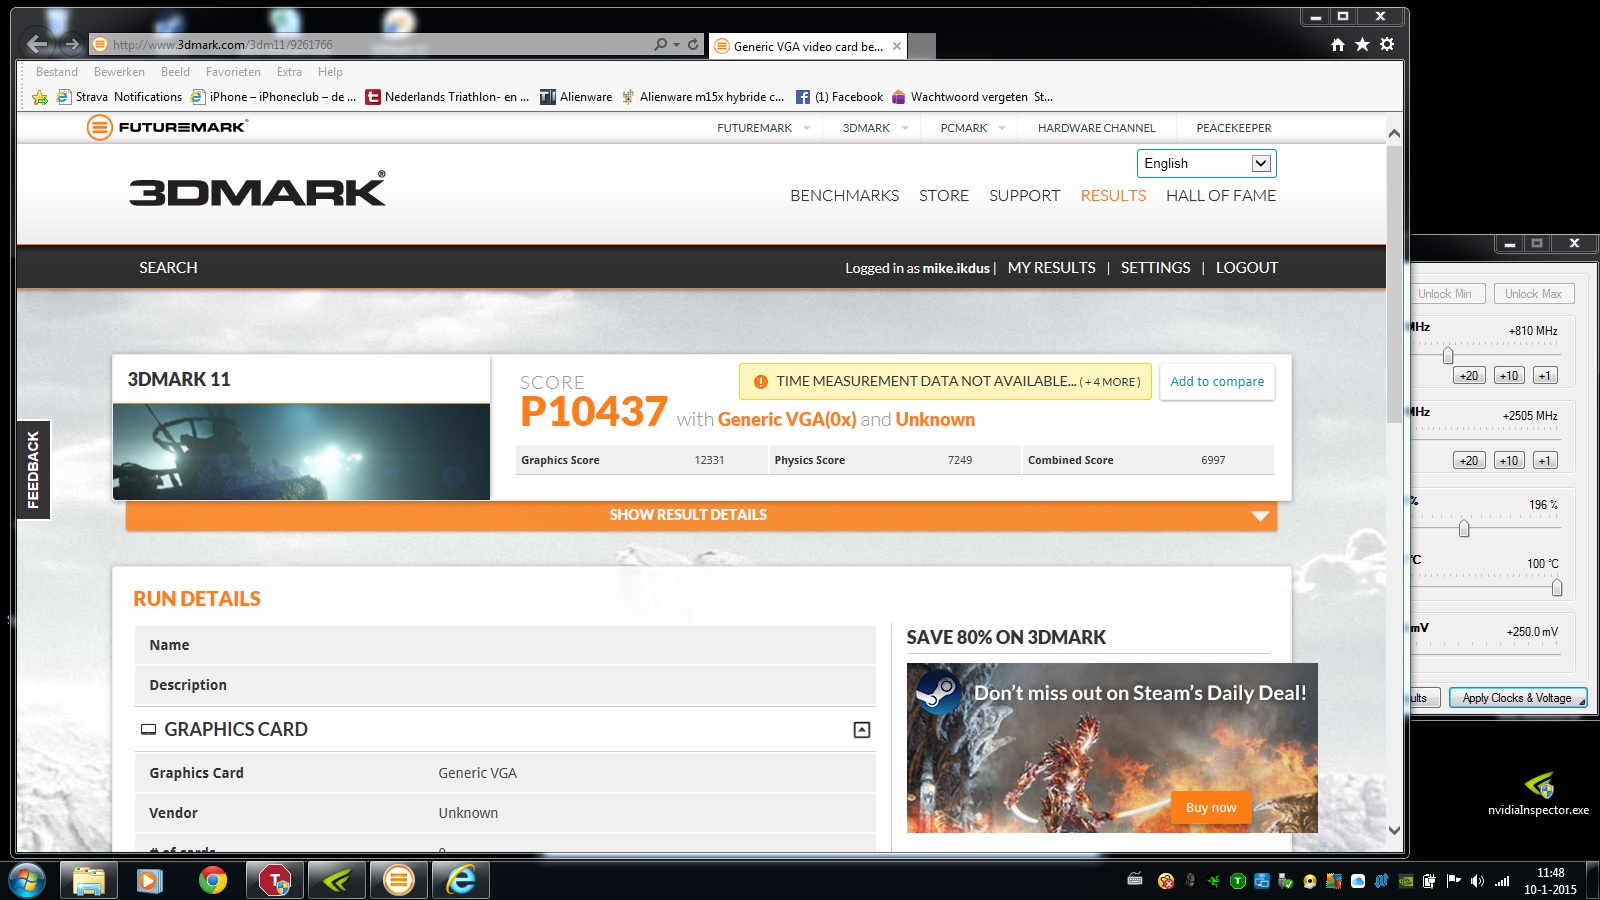
Task: Click MY RESULTS link
Action: click(x=1051, y=268)
